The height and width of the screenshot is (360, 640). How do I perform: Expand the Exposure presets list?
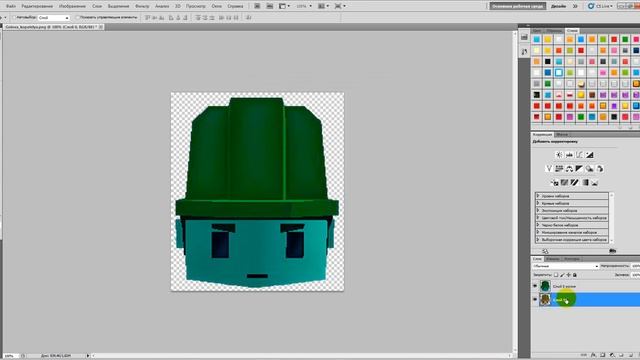click(538, 210)
